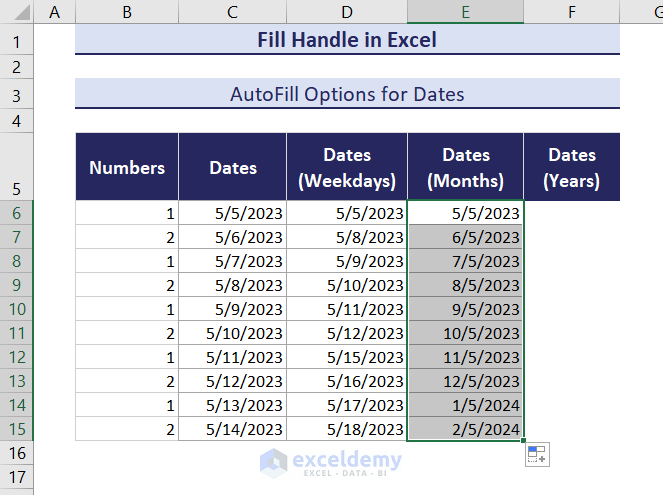663x495 pixels.
Task: Select column E header
Action: coord(465,12)
